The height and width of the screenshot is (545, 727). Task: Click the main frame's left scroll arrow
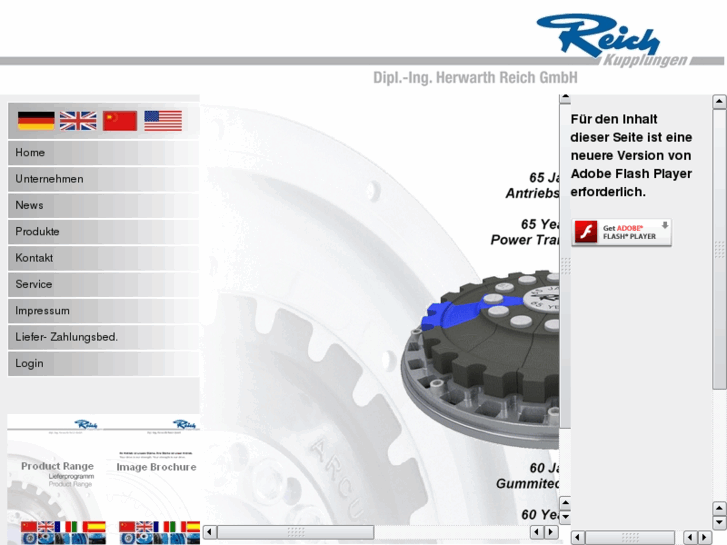click(210, 532)
